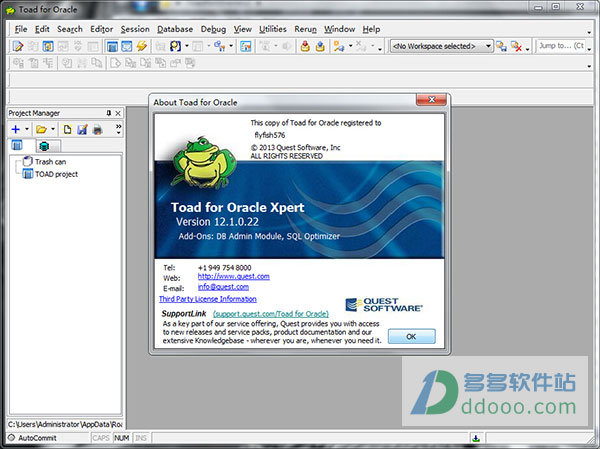Click the Jump to search field
Image resolution: width=600 pixels, height=449 pixels.
(560, 46)
